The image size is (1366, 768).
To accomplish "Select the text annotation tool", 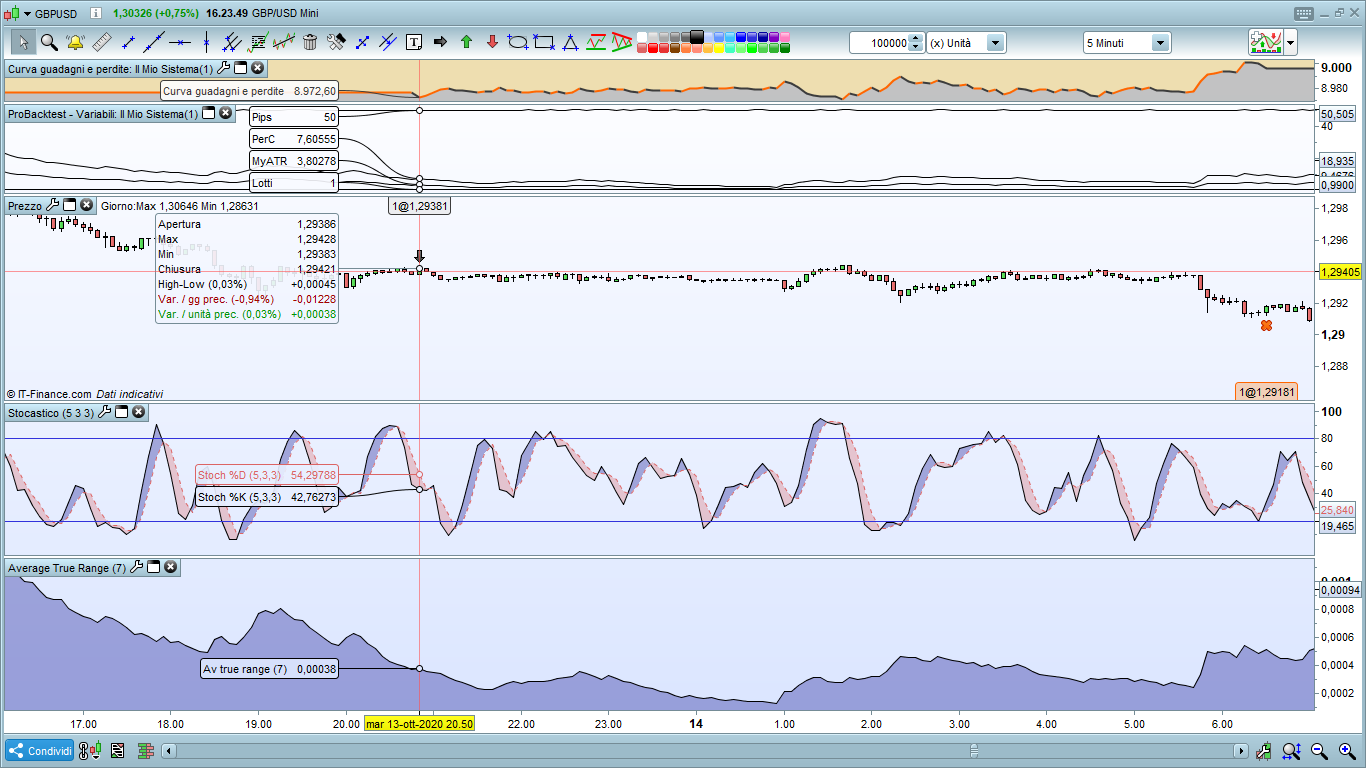I will pos(414,42).
